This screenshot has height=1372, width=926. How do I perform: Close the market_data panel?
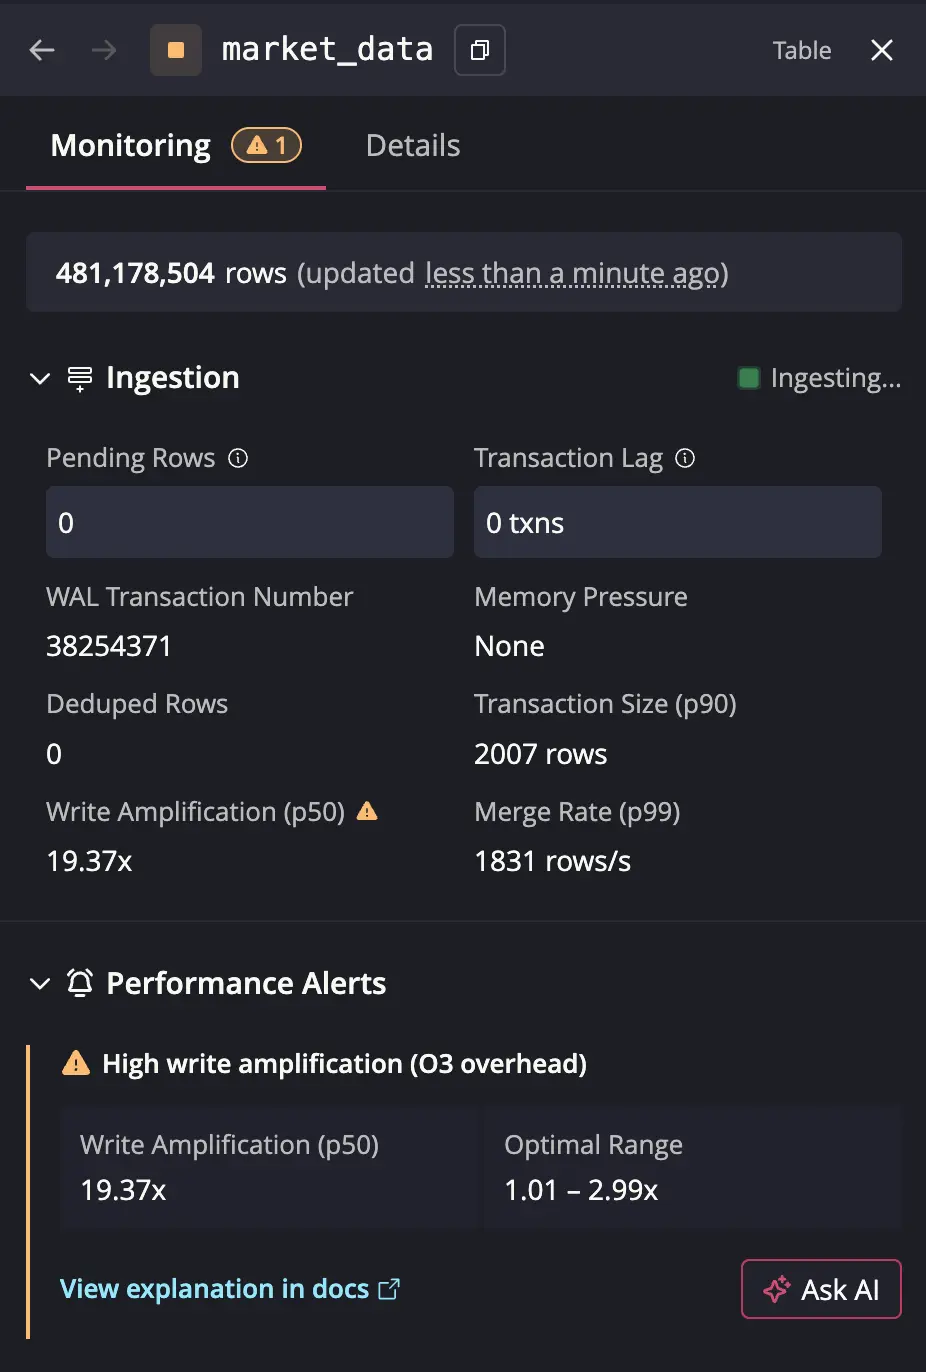point(881,50)
